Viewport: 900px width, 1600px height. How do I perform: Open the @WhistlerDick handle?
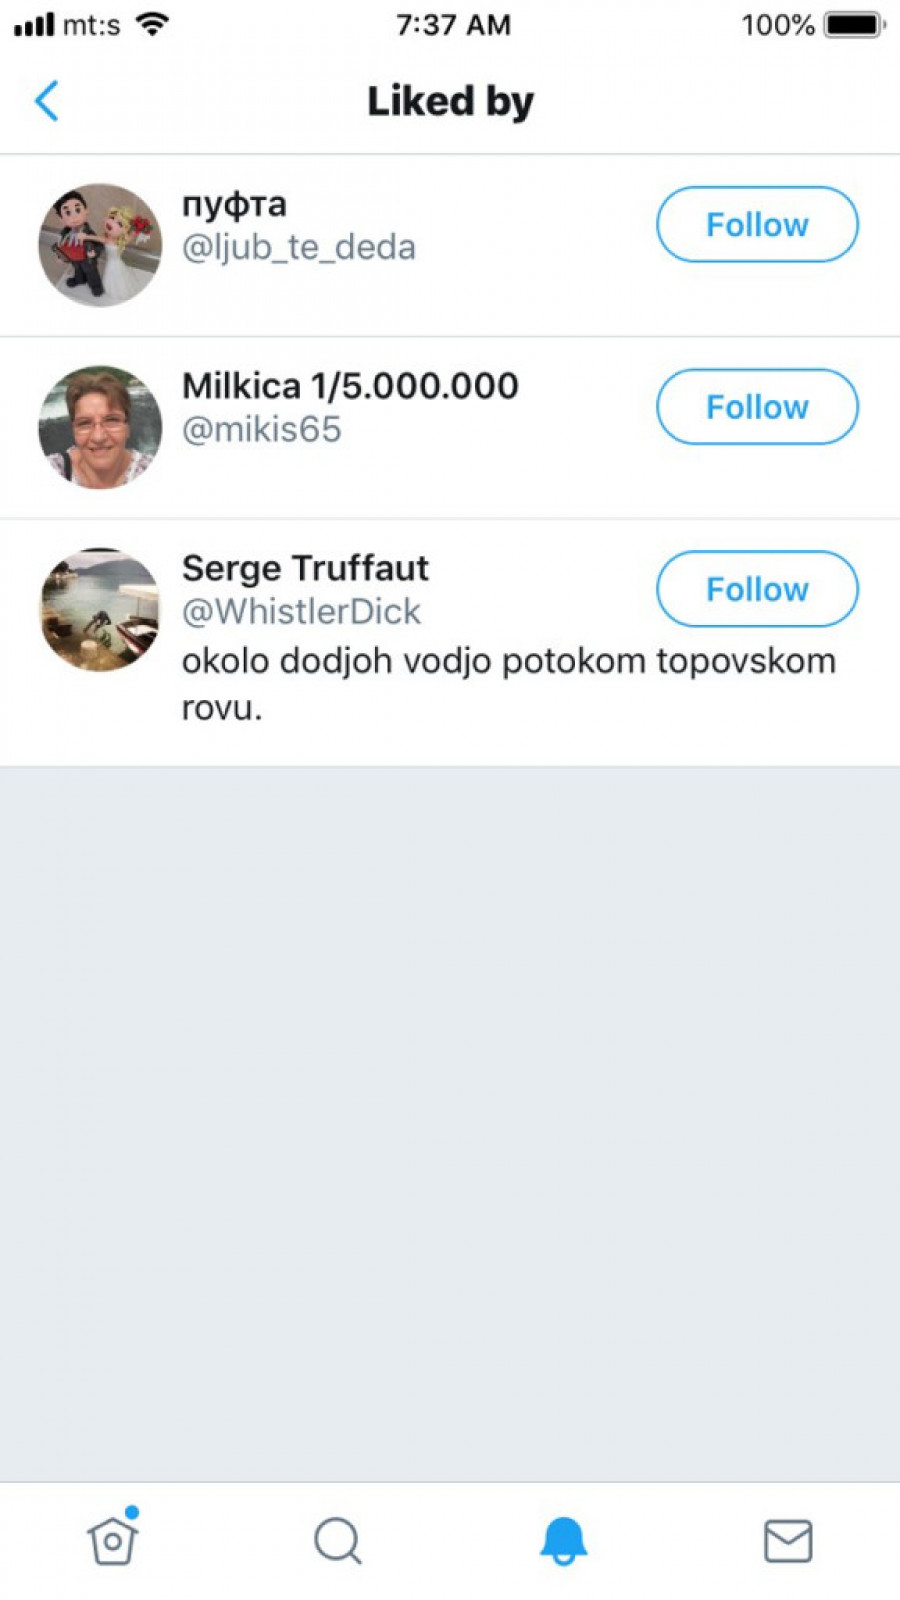pos(301,612)
